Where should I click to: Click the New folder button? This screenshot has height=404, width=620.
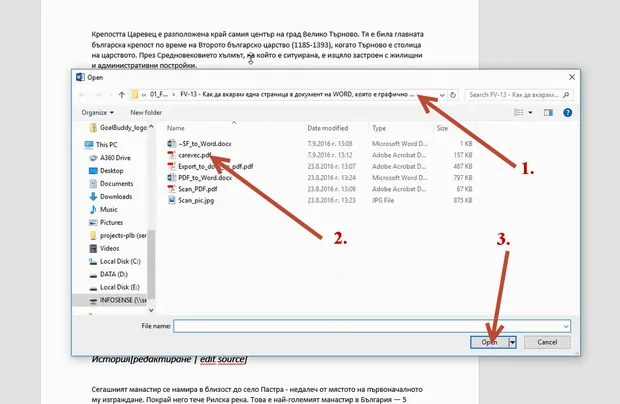pyautogui.click(x=146, y=113)
